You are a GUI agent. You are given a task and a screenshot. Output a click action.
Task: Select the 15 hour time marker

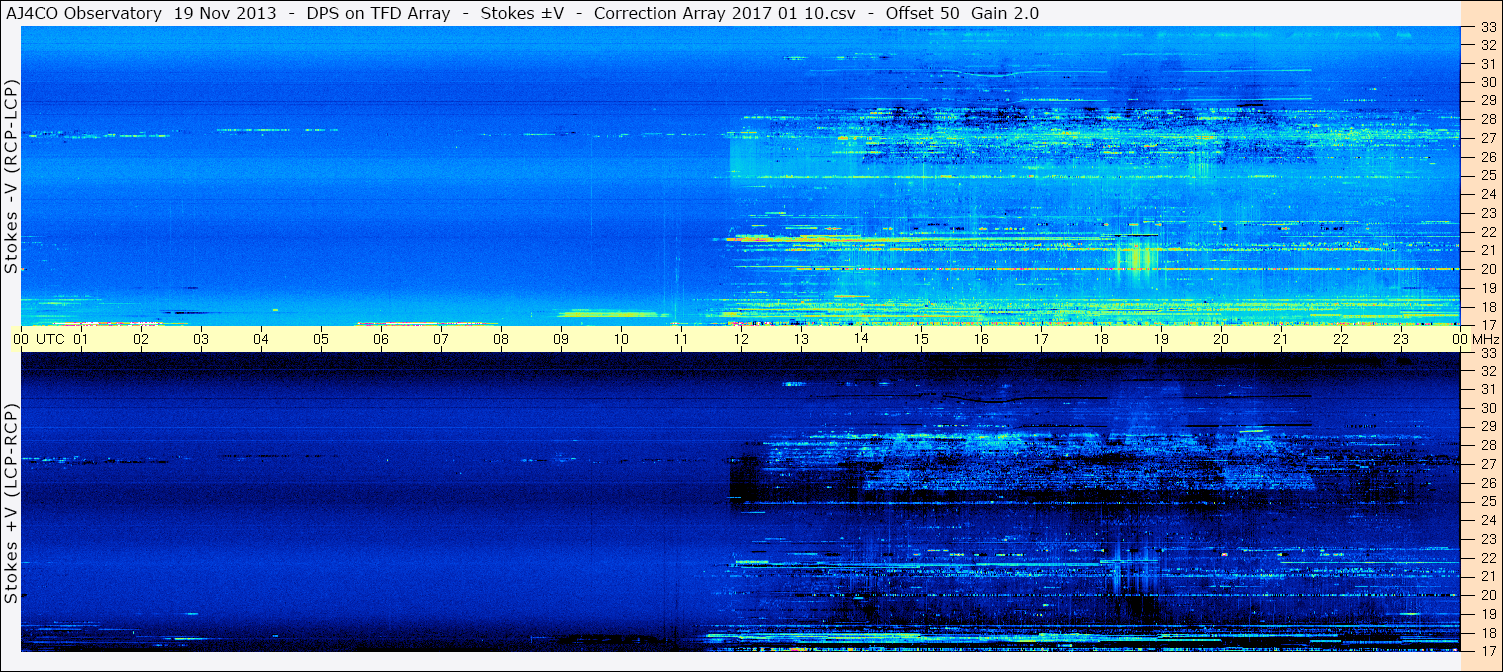921,339
